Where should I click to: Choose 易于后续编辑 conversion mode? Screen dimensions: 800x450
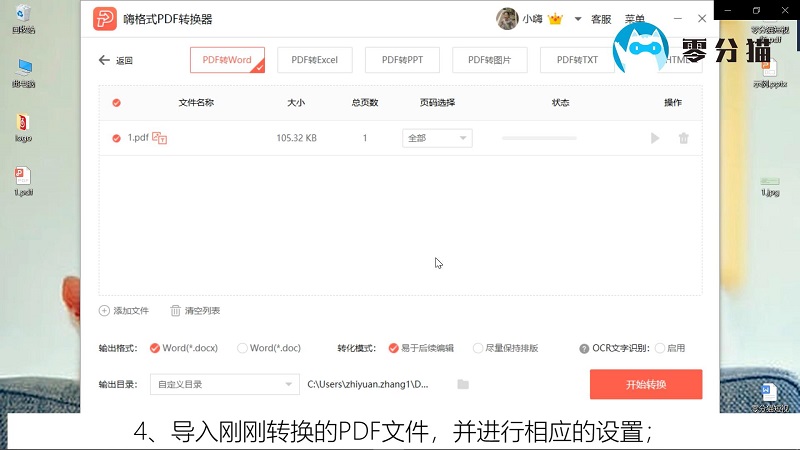[x=421, y=348]
